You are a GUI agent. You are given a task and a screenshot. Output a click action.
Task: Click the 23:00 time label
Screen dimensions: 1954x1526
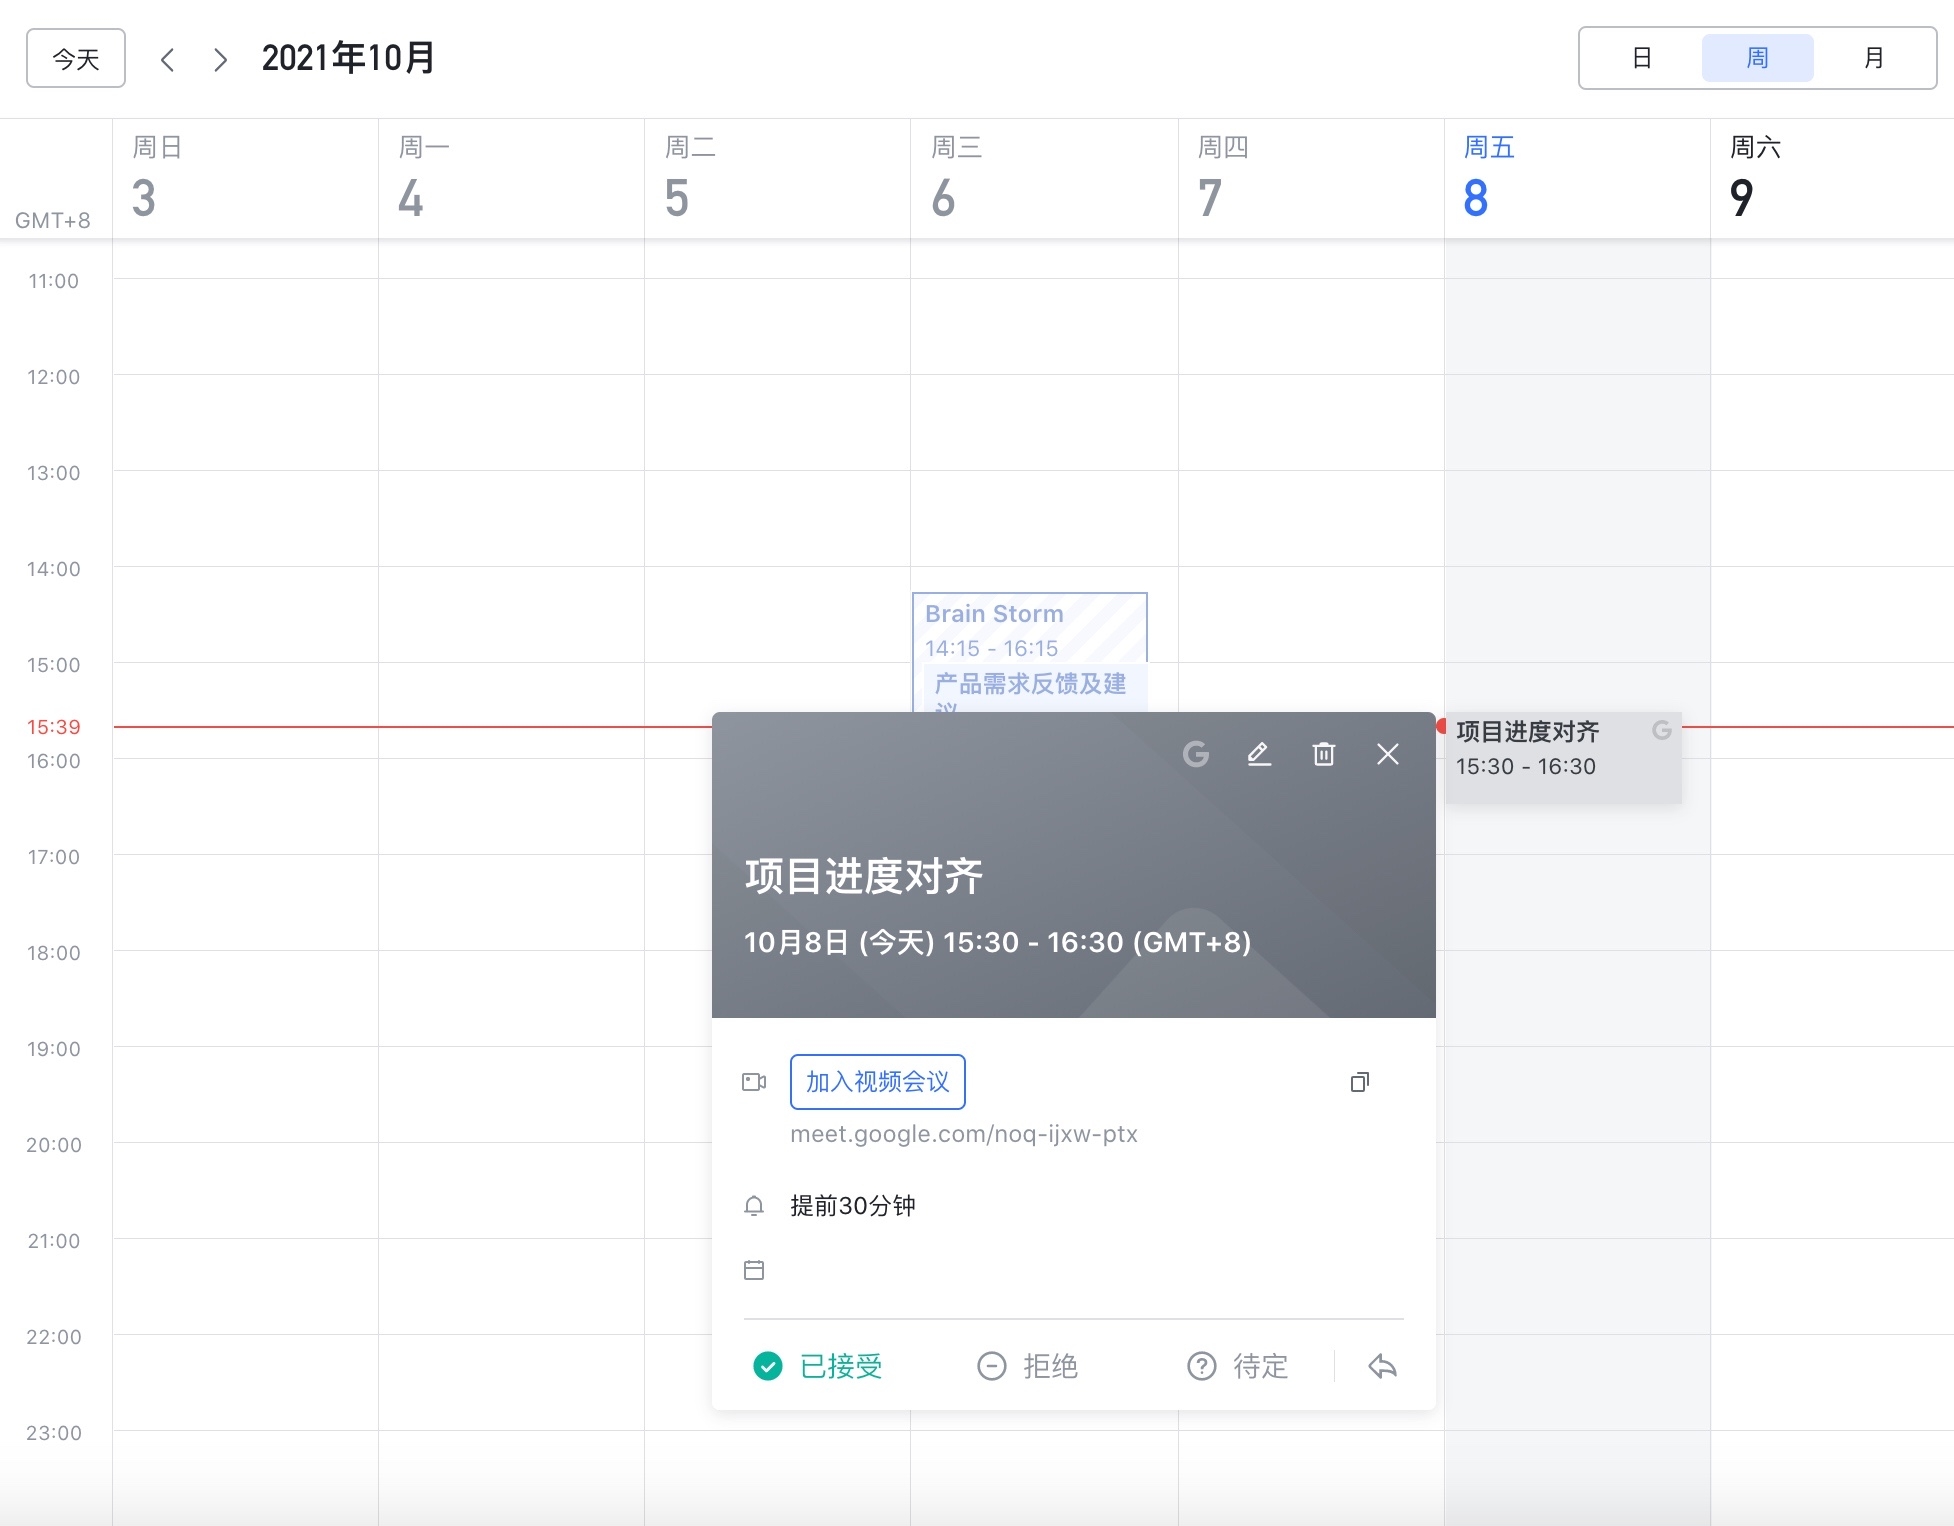point(53,1433)
